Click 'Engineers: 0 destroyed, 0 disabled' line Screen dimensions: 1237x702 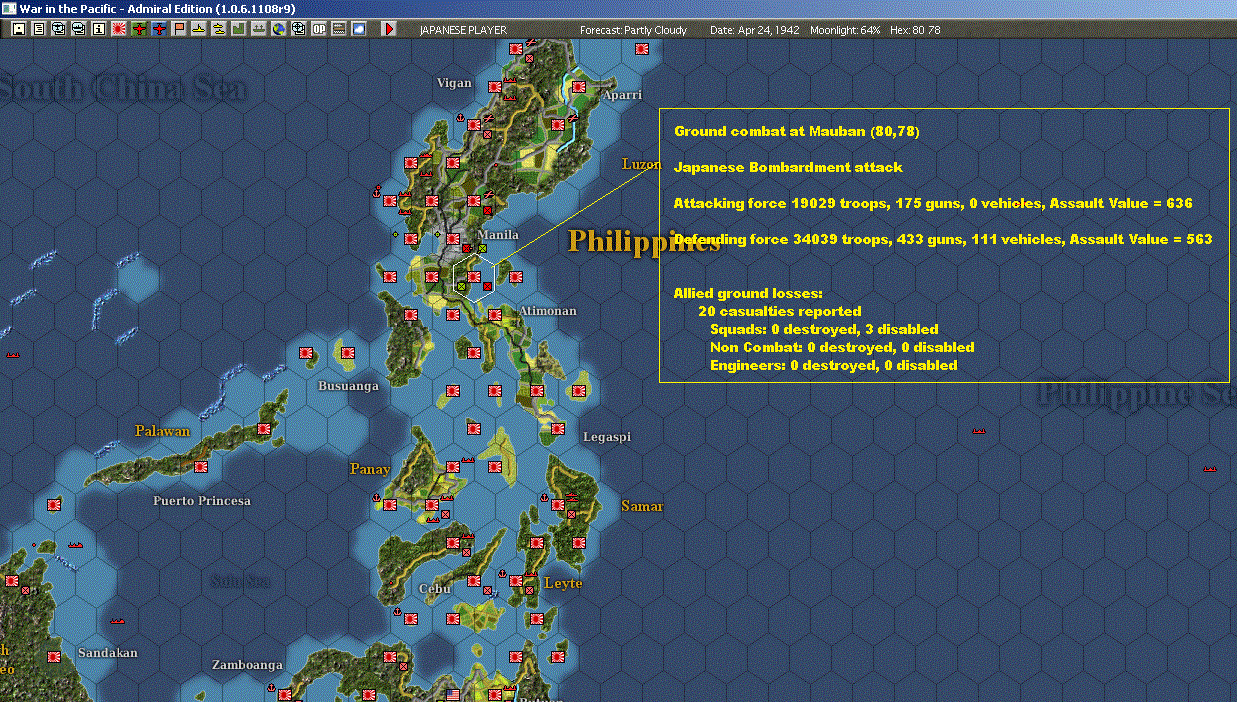pyautogui.click(x=833, y=365)
